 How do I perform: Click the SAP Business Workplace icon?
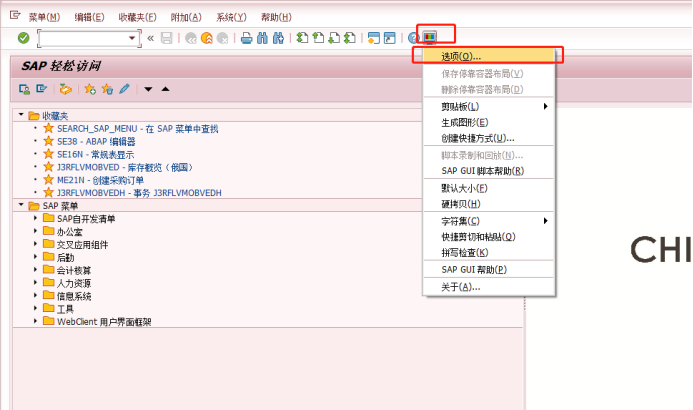point(65,89)
